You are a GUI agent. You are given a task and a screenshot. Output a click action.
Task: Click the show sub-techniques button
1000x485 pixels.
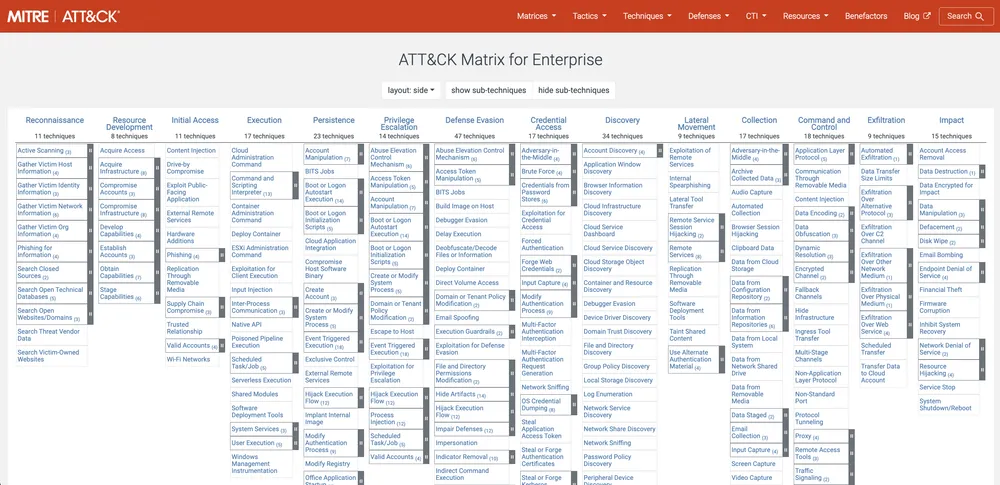click(489, 90)
